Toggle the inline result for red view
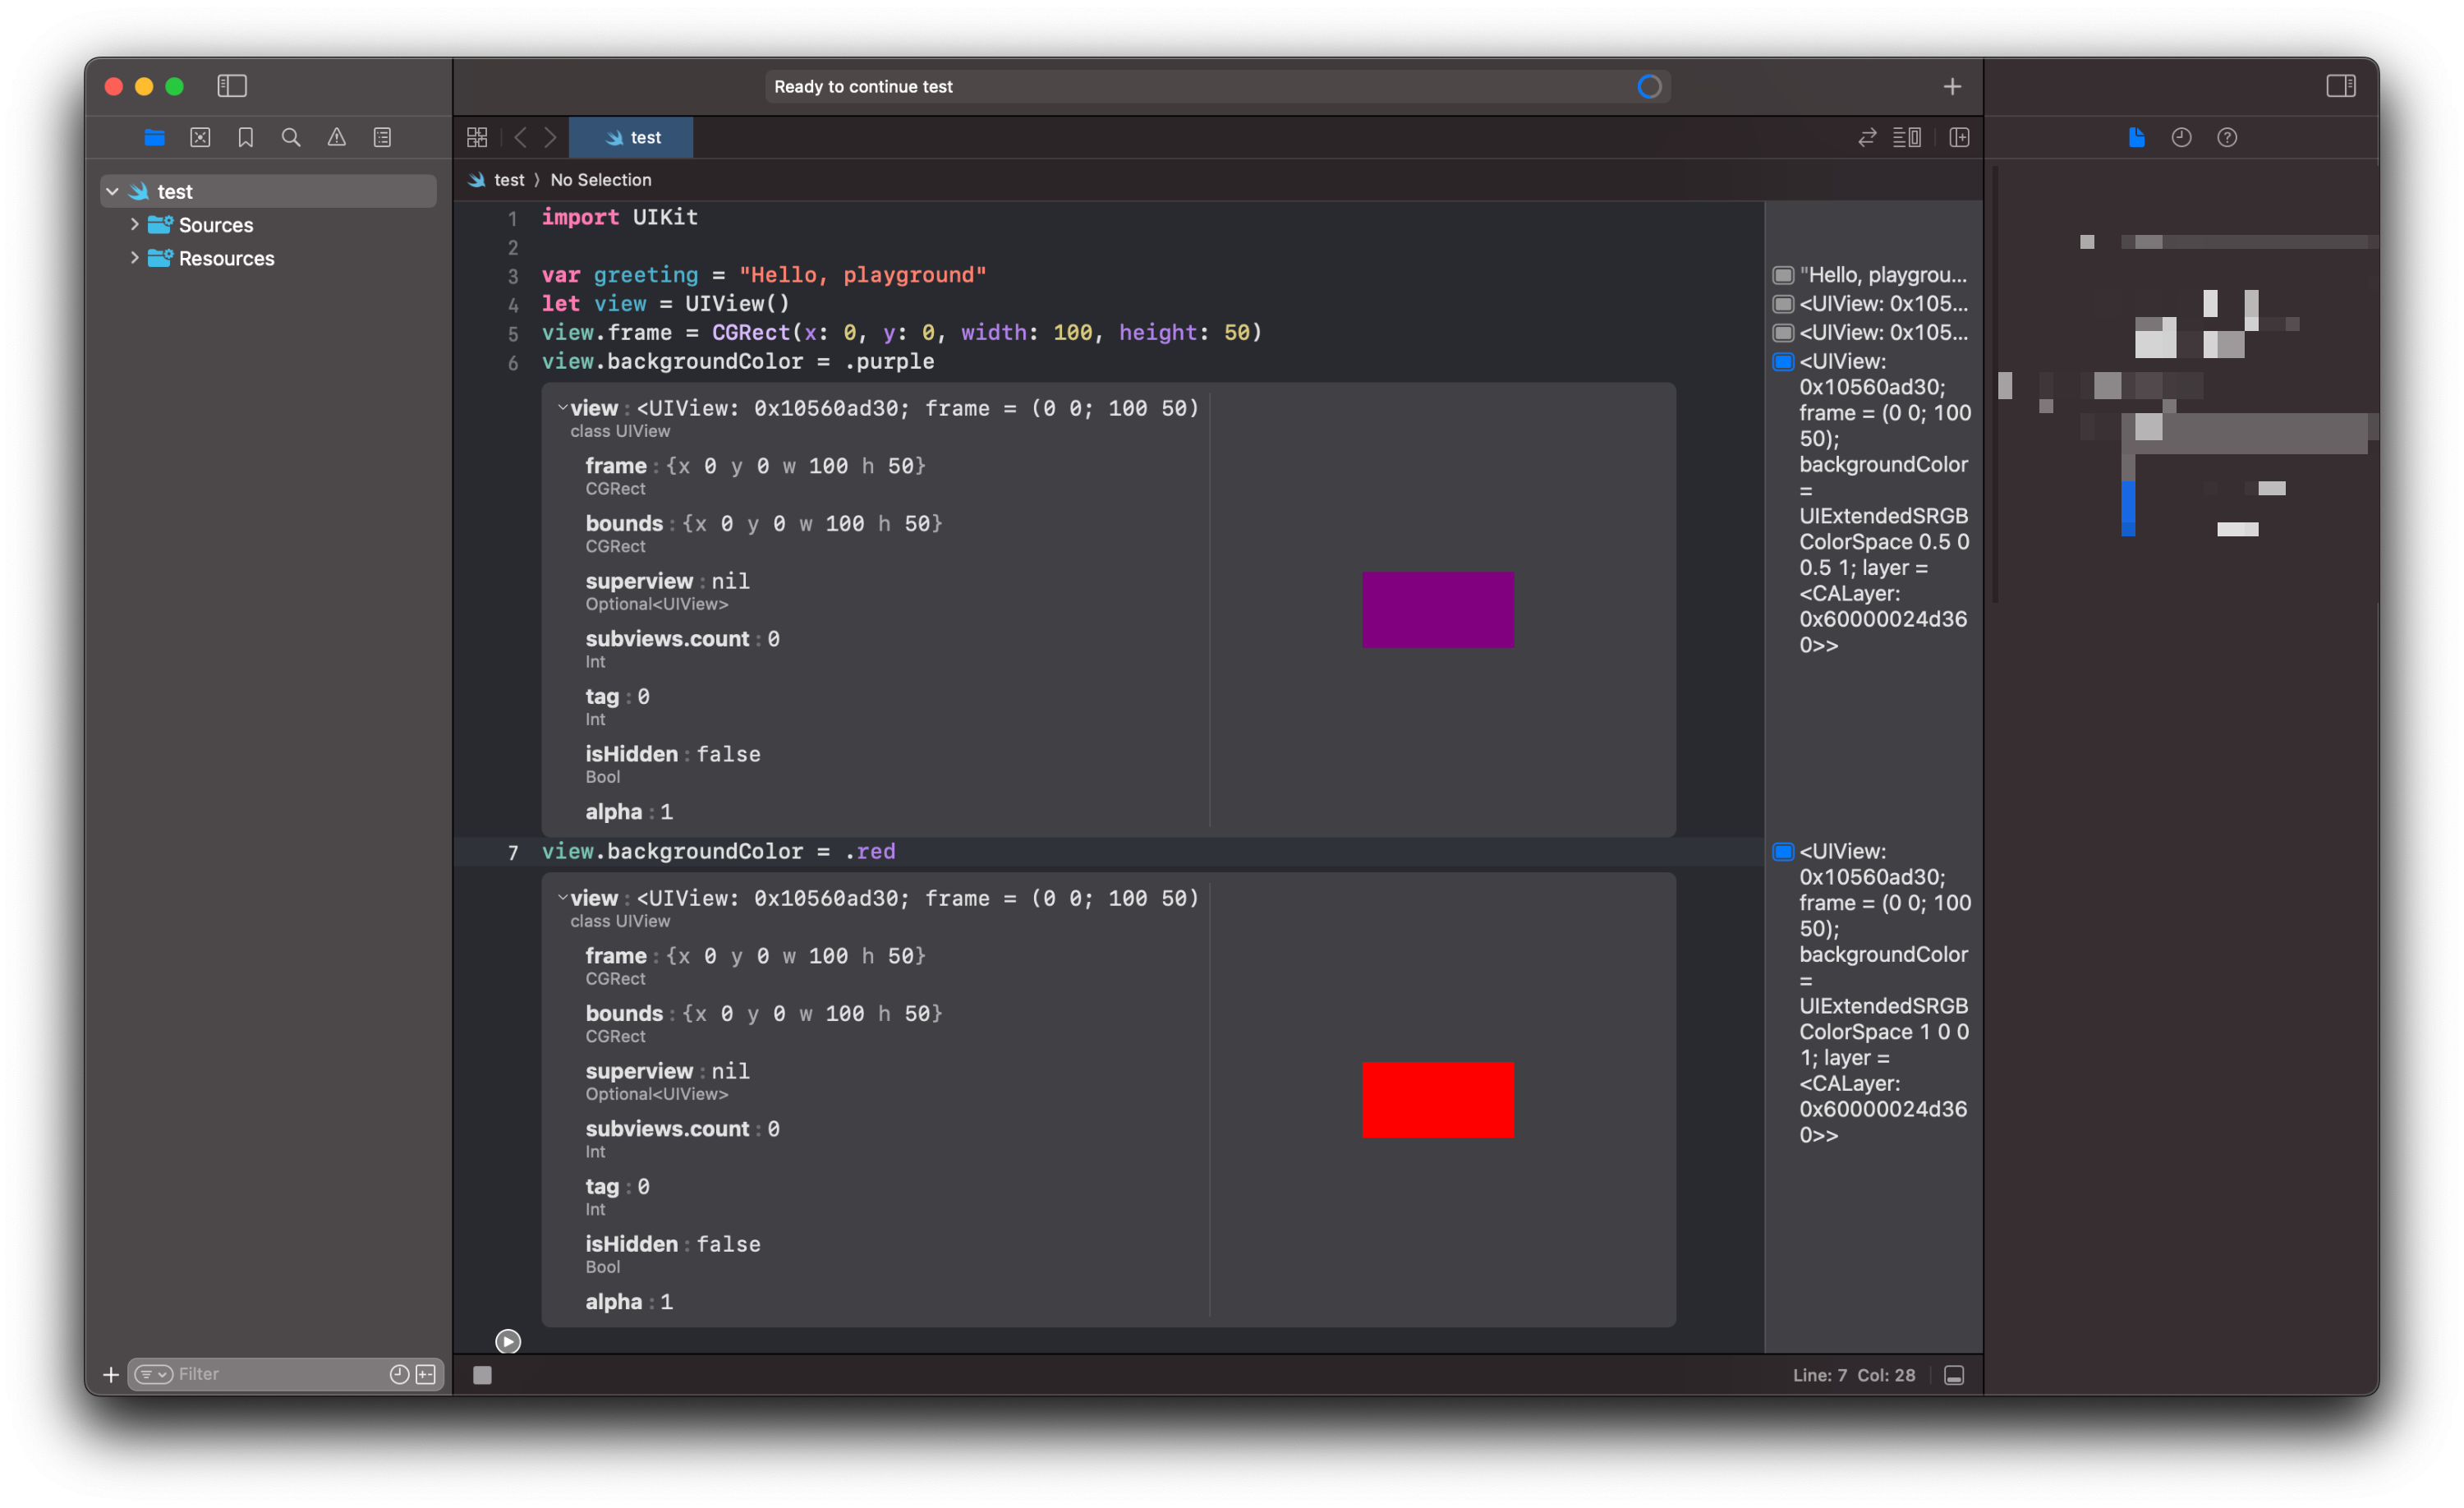The width and height of the screenshot is (2464, 1508). [1783, 852]
